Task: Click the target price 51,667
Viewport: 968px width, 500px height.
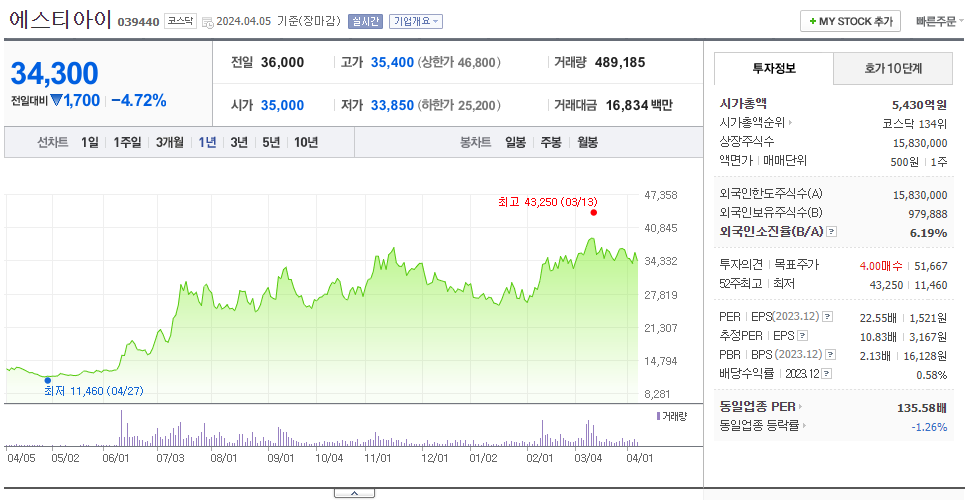Action: (x=930, y=266)
